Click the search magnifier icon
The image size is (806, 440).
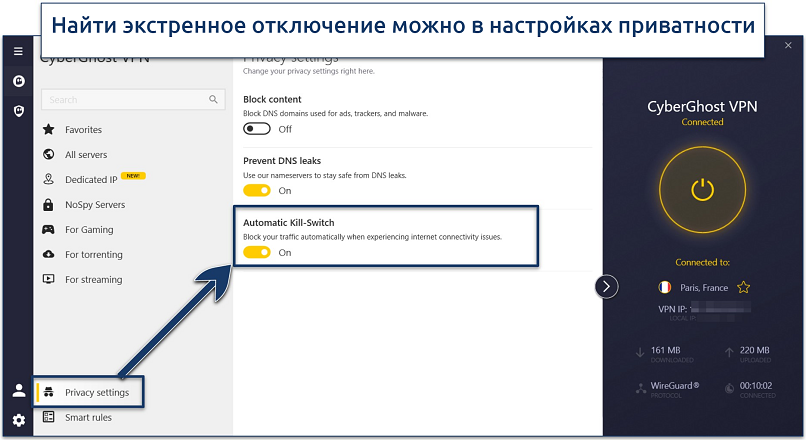point(213,100)
